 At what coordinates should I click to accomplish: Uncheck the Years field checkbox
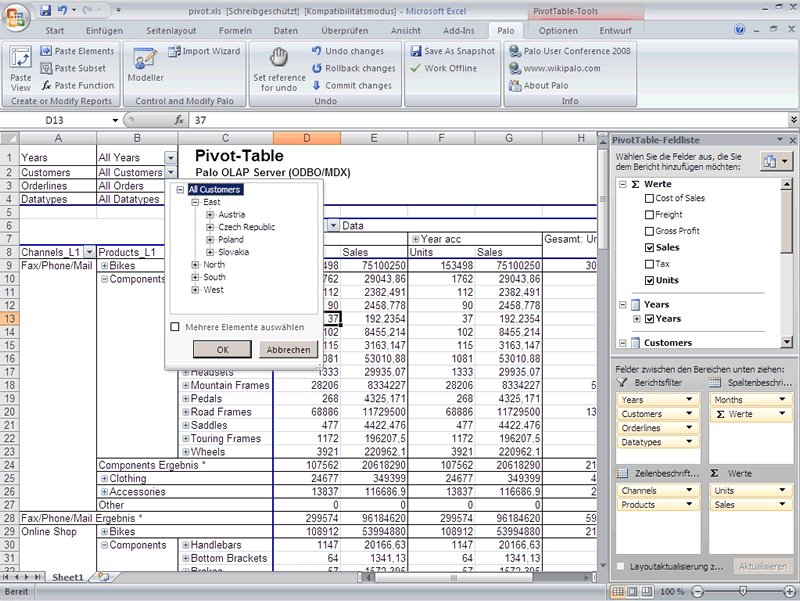coord(649,319)
